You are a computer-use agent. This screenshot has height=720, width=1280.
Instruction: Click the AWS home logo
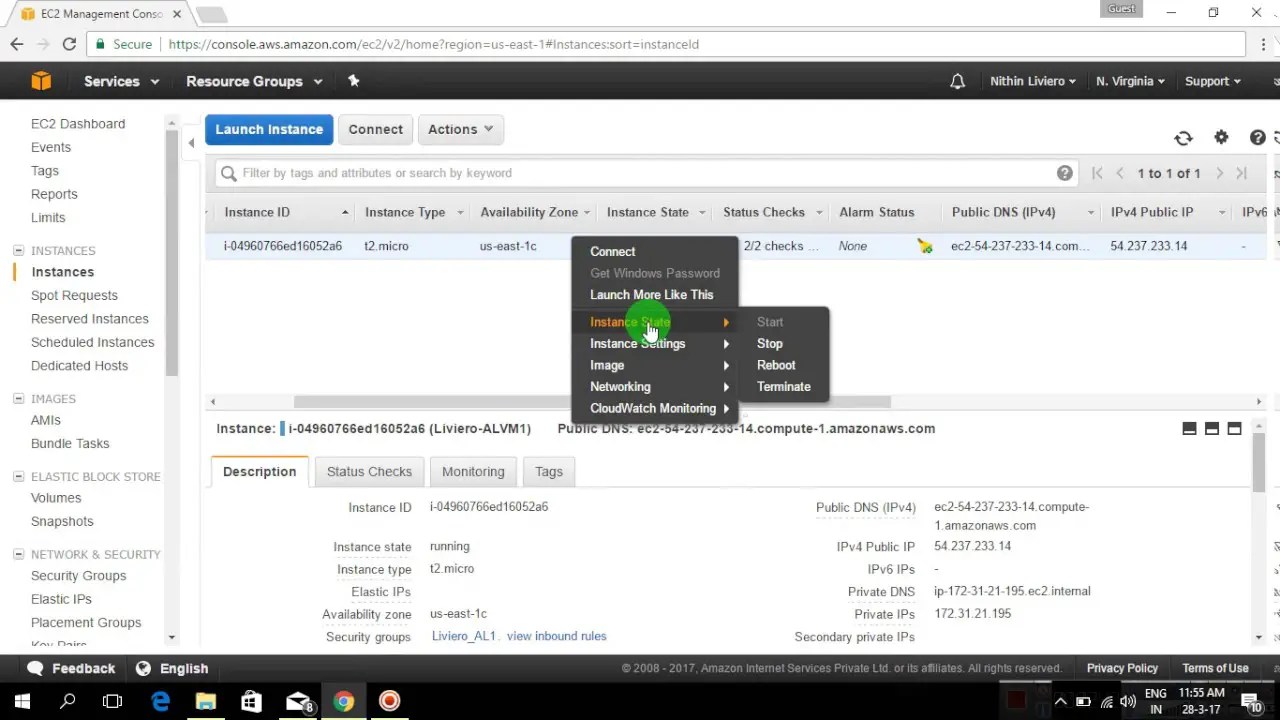41,80
